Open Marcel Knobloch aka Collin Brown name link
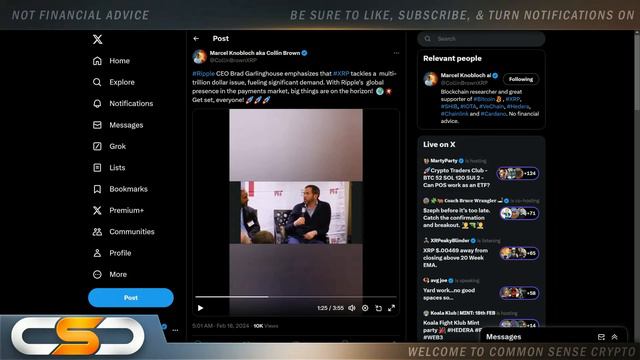 [x=255, y=53]
